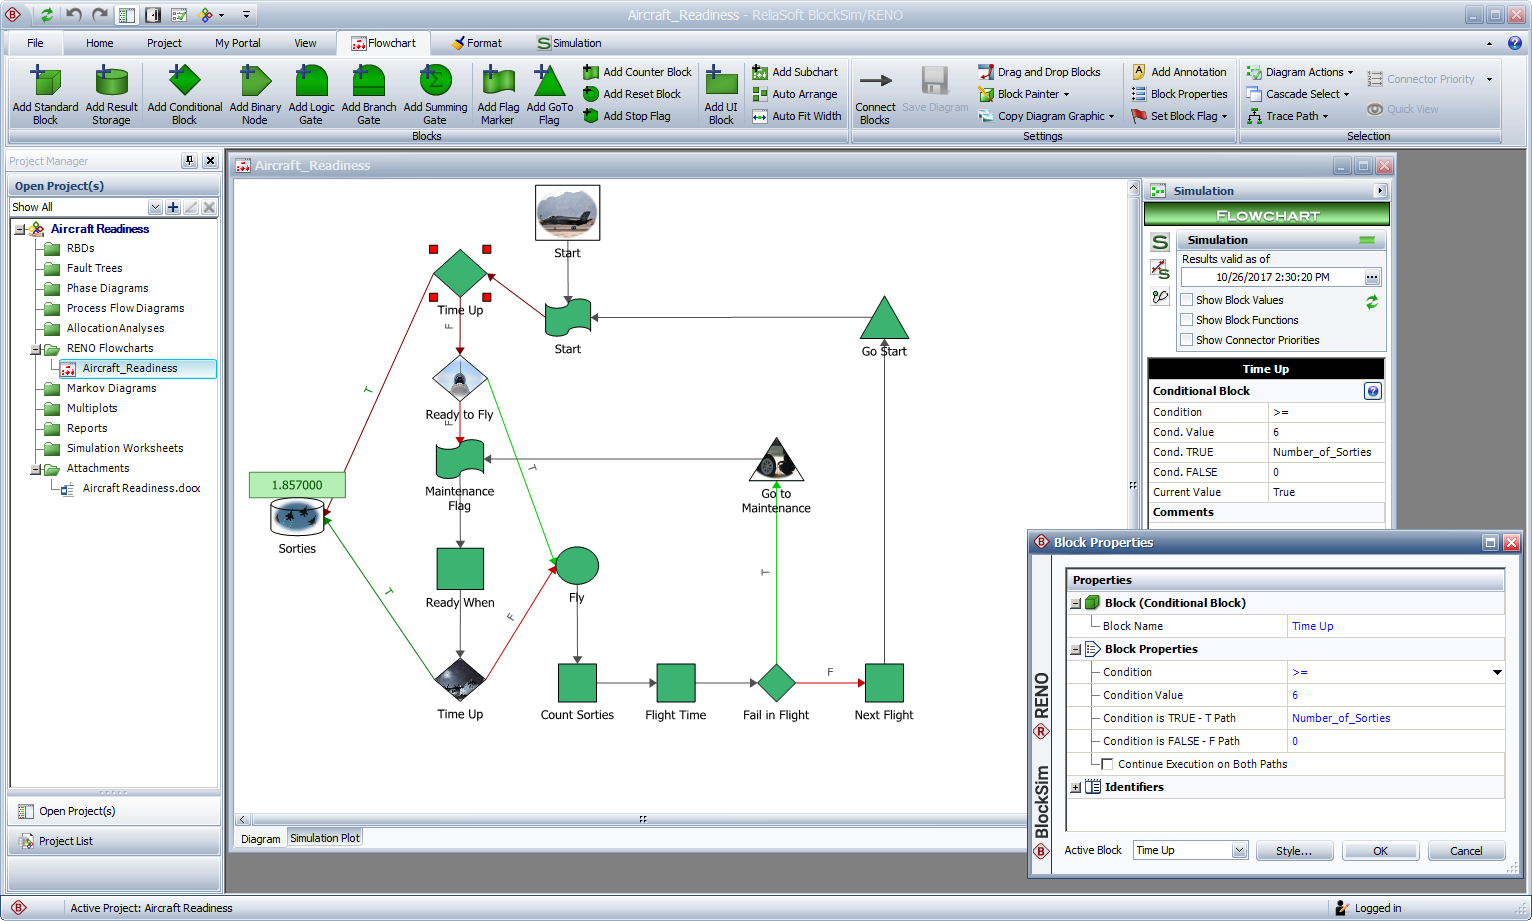Enable Show Block Values checkbox
Screen dimensions: 1532x921
coord(1187,300)
